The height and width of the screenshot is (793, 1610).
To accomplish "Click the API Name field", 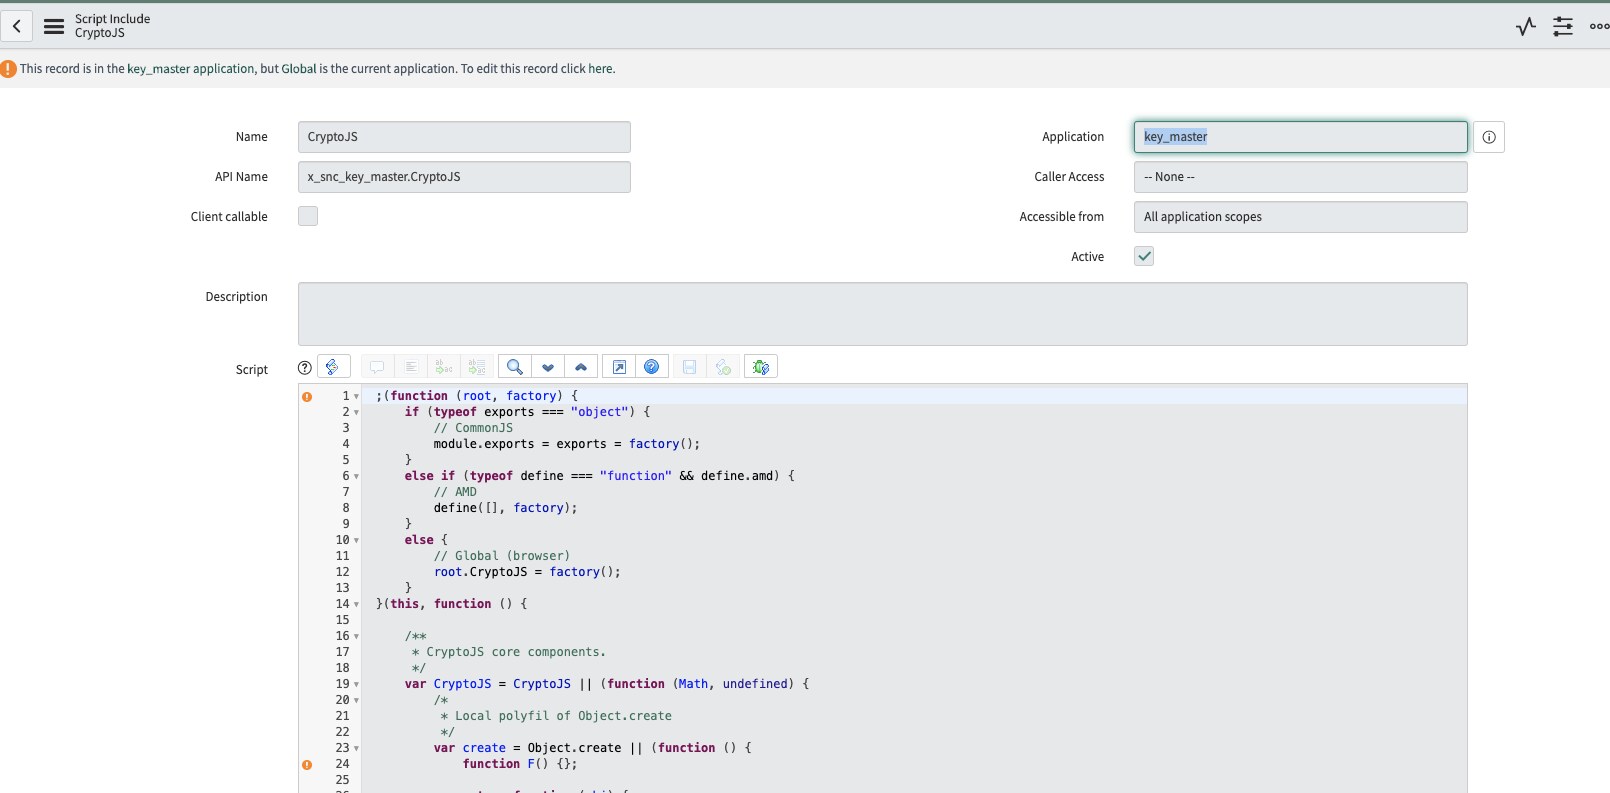I will [x=464, y=177].
